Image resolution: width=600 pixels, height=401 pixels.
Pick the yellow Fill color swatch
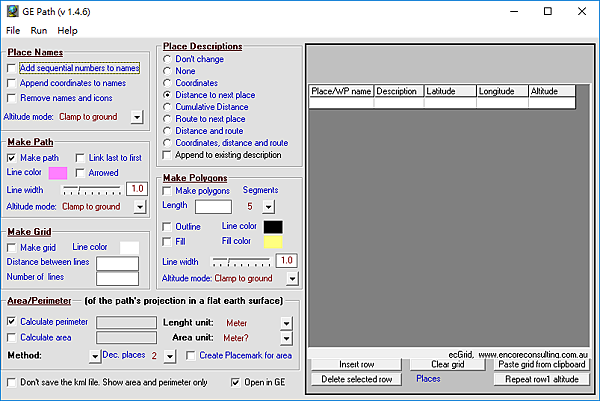click(x=273, y=242)
